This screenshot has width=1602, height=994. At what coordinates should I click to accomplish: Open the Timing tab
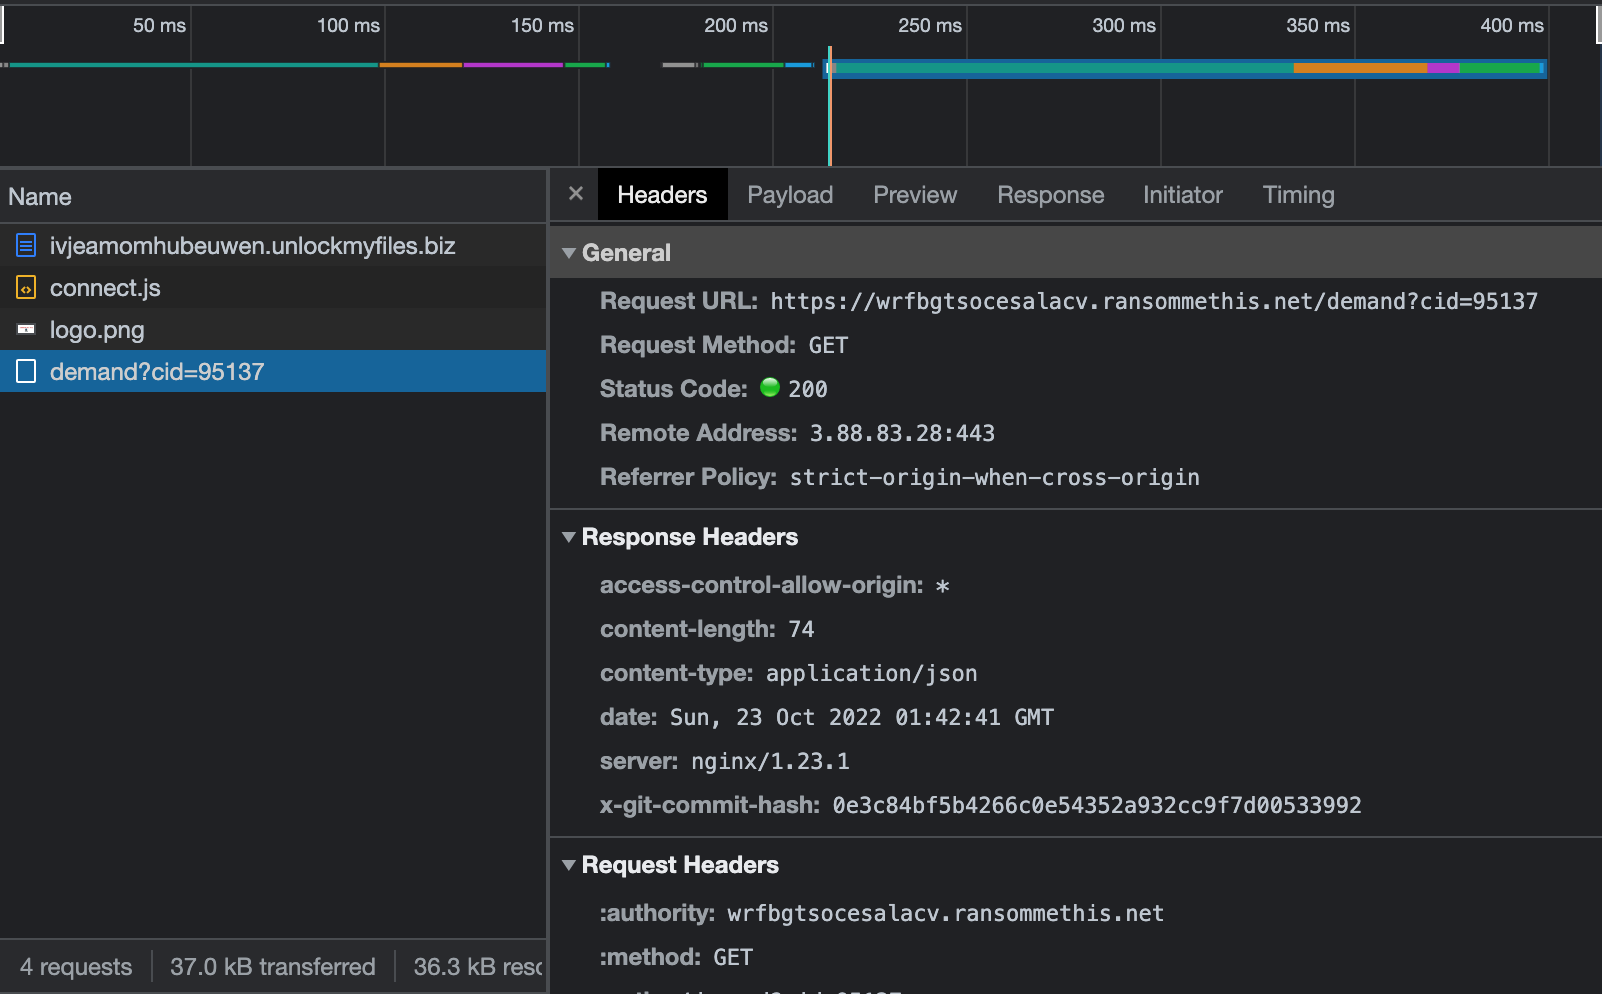(x=1298, y=195)
